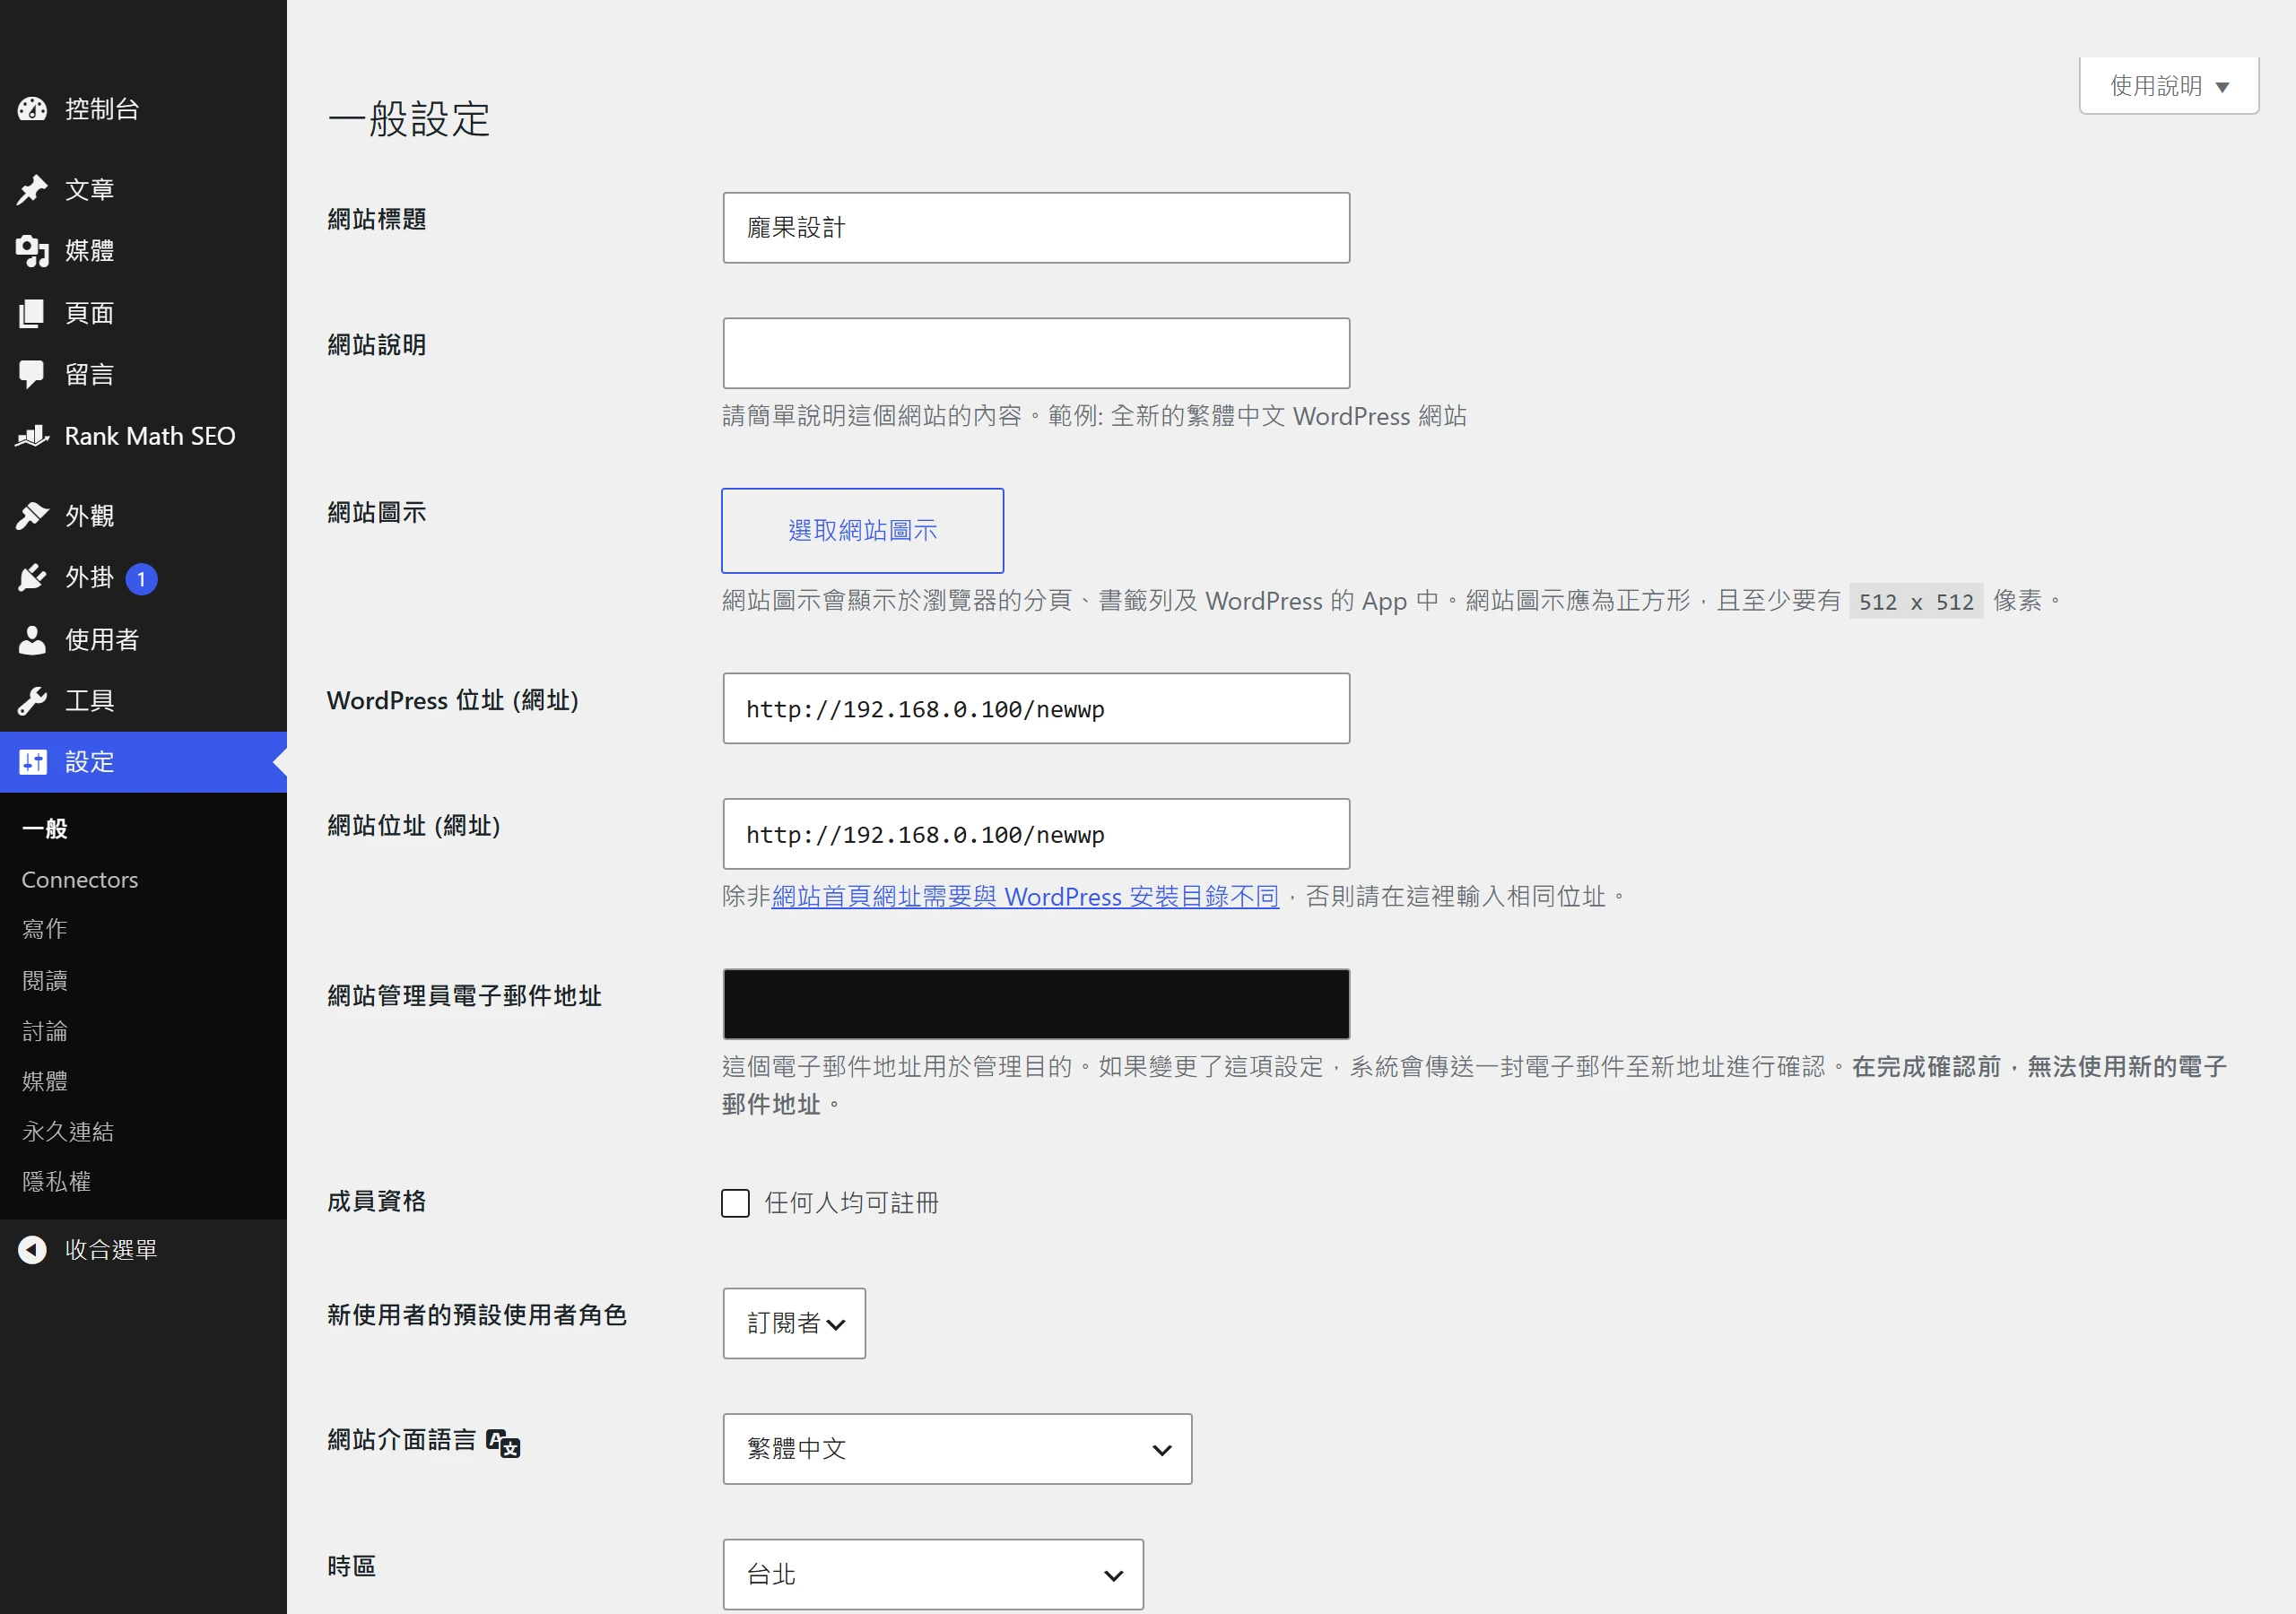Click the translation icon beside 網站介面語言
The width and height of the screenshot is (2296, 1614).
coord(503,1443)
